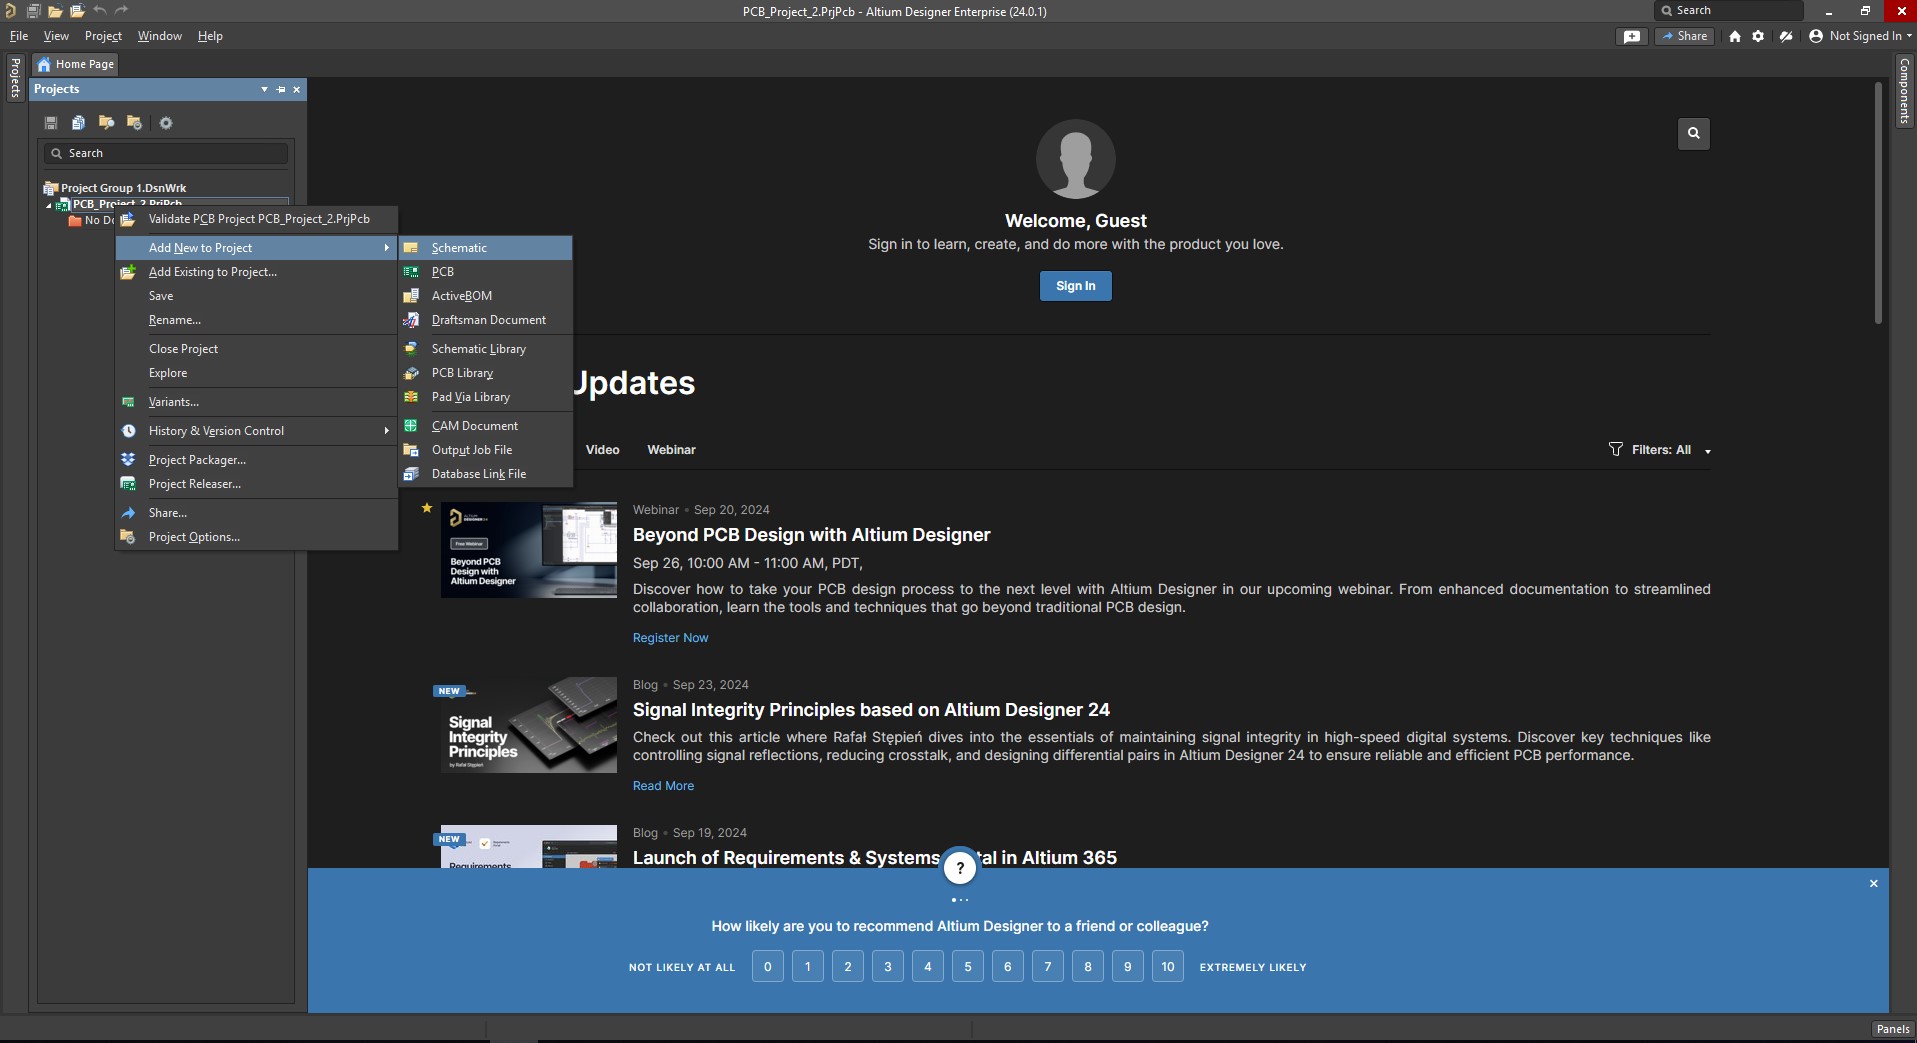Click the ActiveBOM icon in submenu

[x=411, y=296]
